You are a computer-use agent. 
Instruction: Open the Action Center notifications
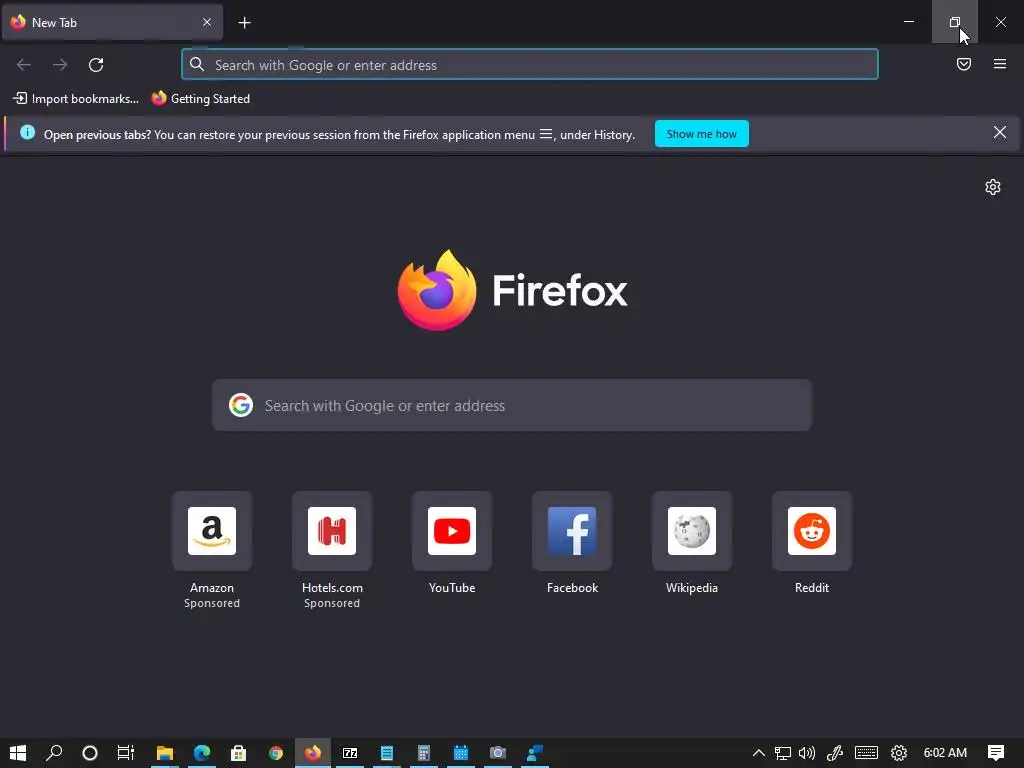point(996,753)
